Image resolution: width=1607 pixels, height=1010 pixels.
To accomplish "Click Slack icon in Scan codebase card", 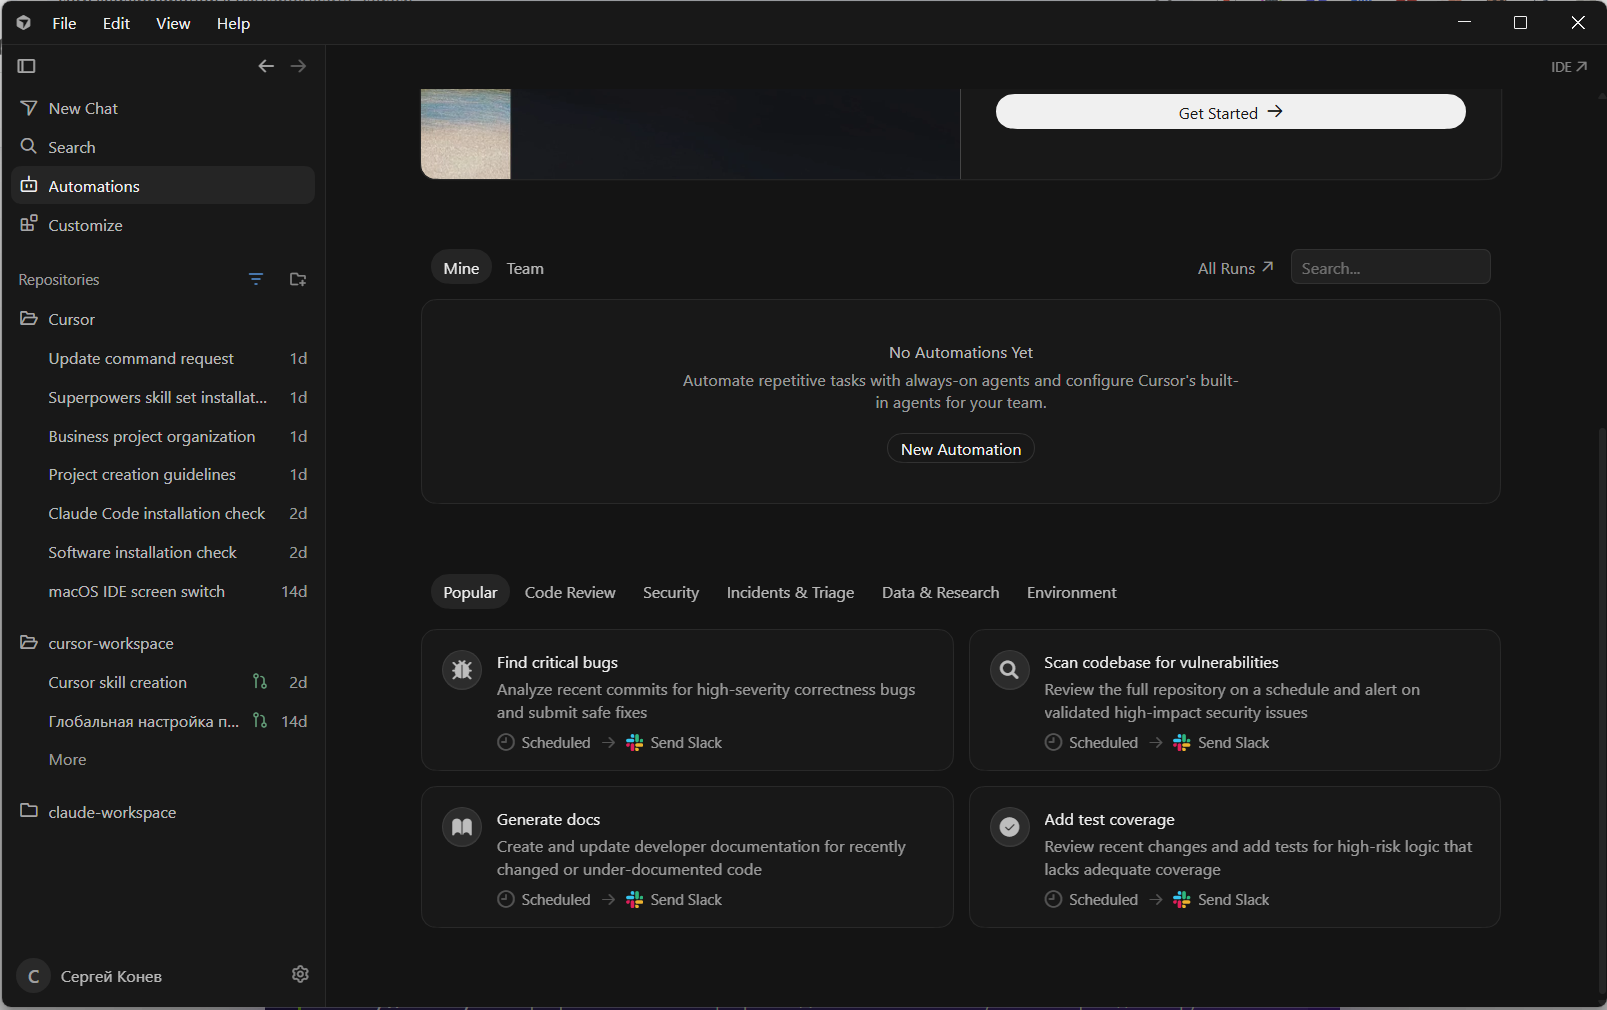I will click(1182, 742).
